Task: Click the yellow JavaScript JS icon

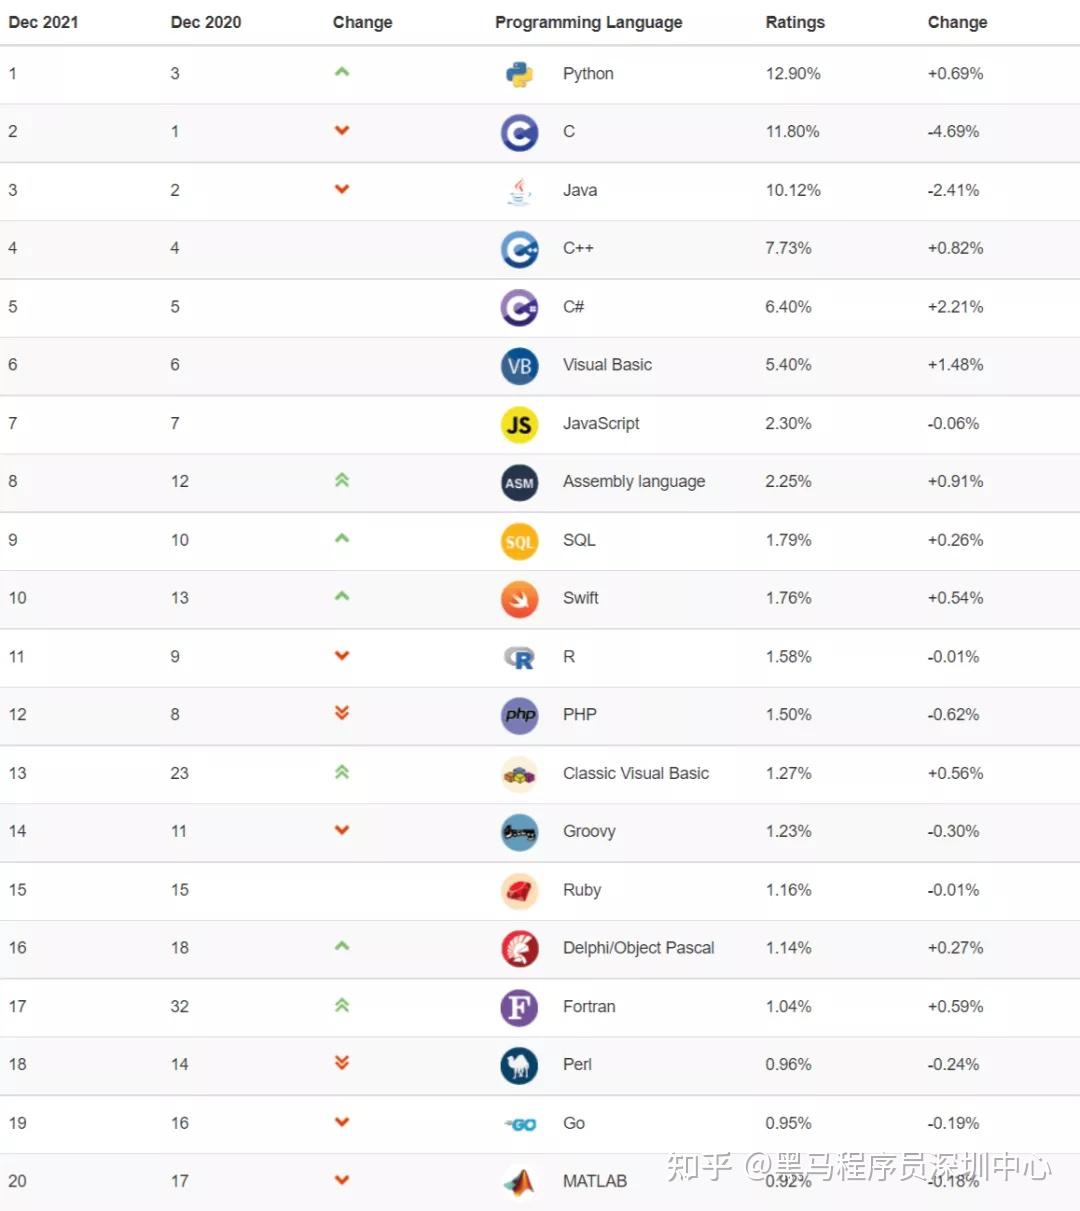Action: [x=519, y=425]
